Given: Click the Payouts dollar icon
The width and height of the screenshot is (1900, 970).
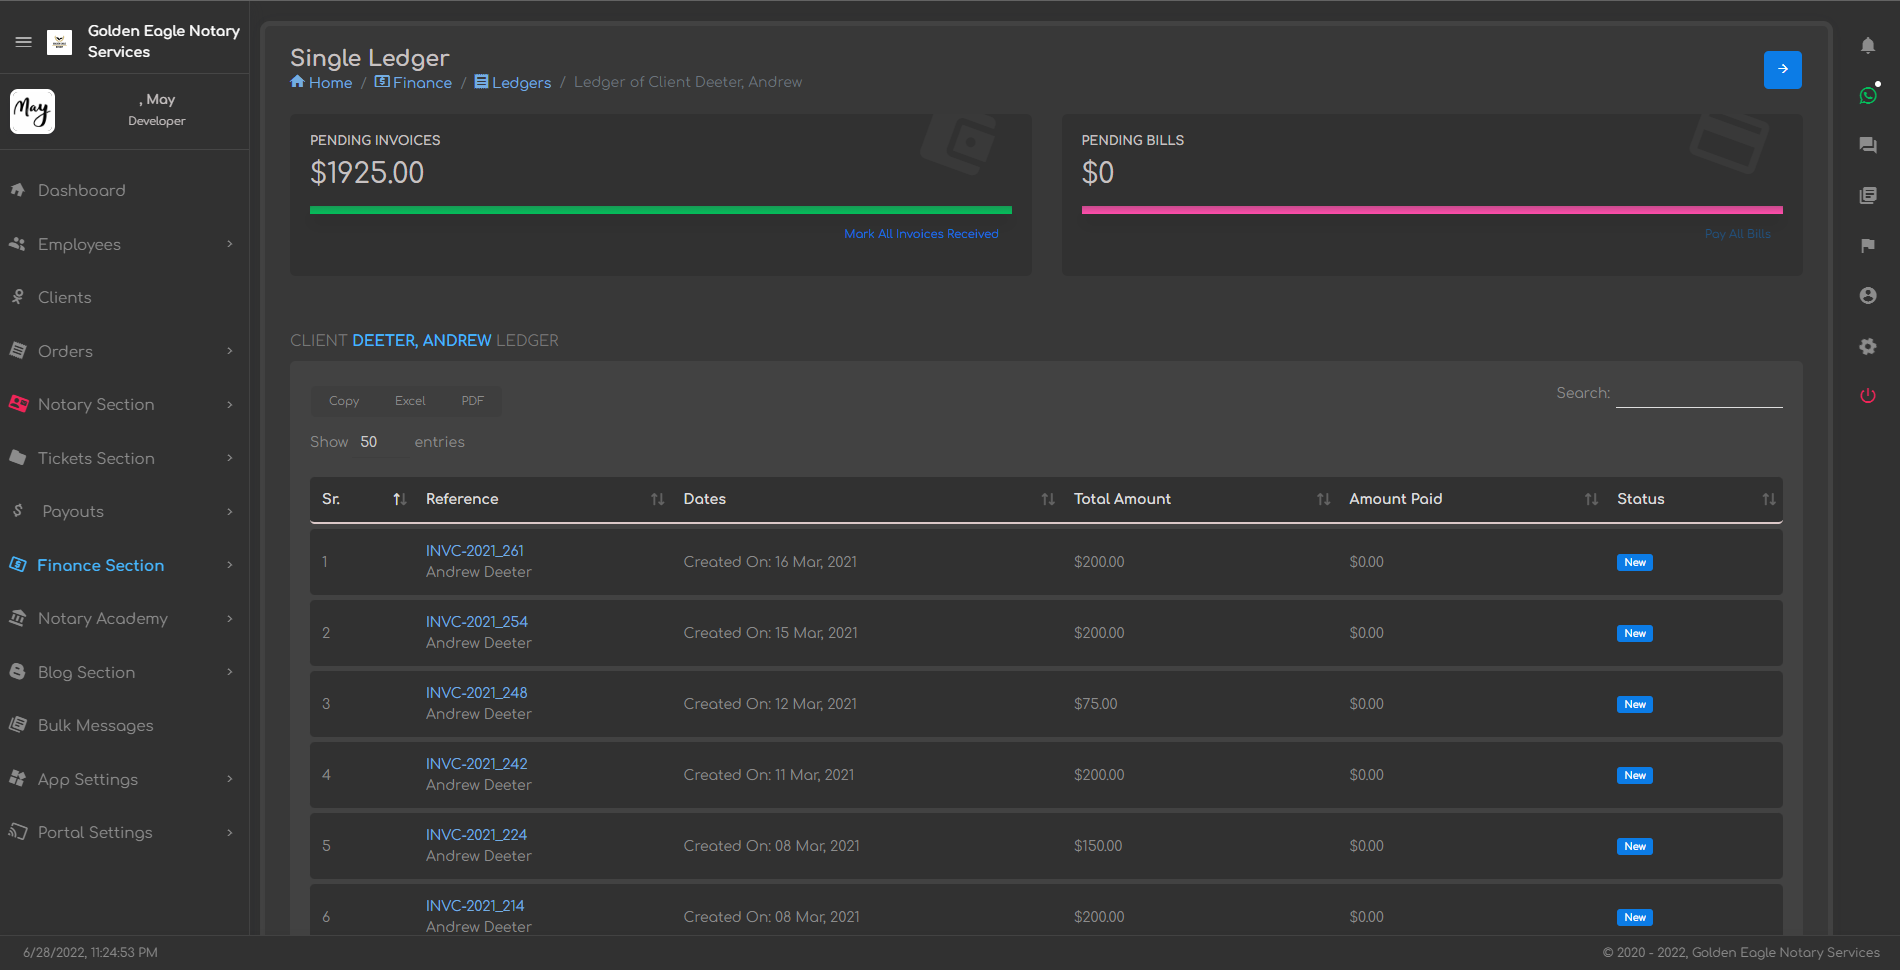Looking at the screenshot, I should point(17,511).
